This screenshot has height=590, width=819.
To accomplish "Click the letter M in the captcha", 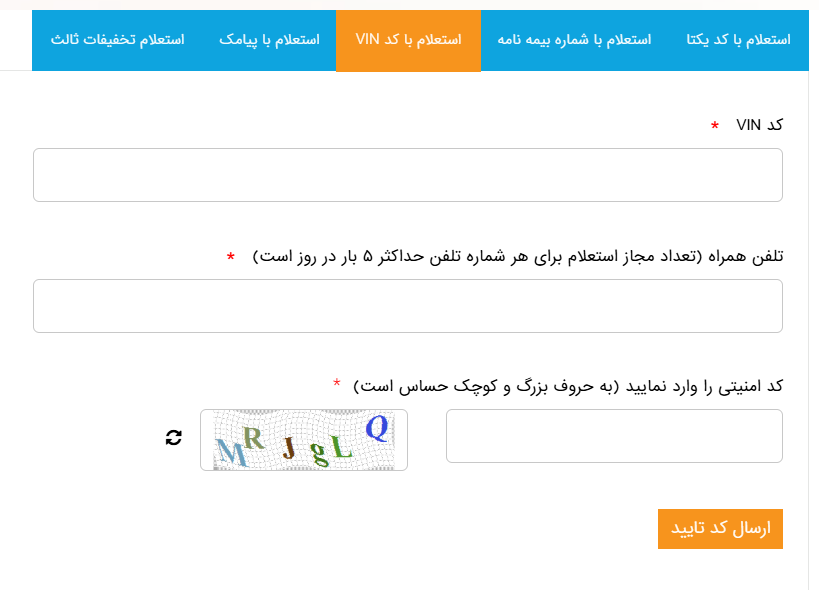I will tap(231, 453).
